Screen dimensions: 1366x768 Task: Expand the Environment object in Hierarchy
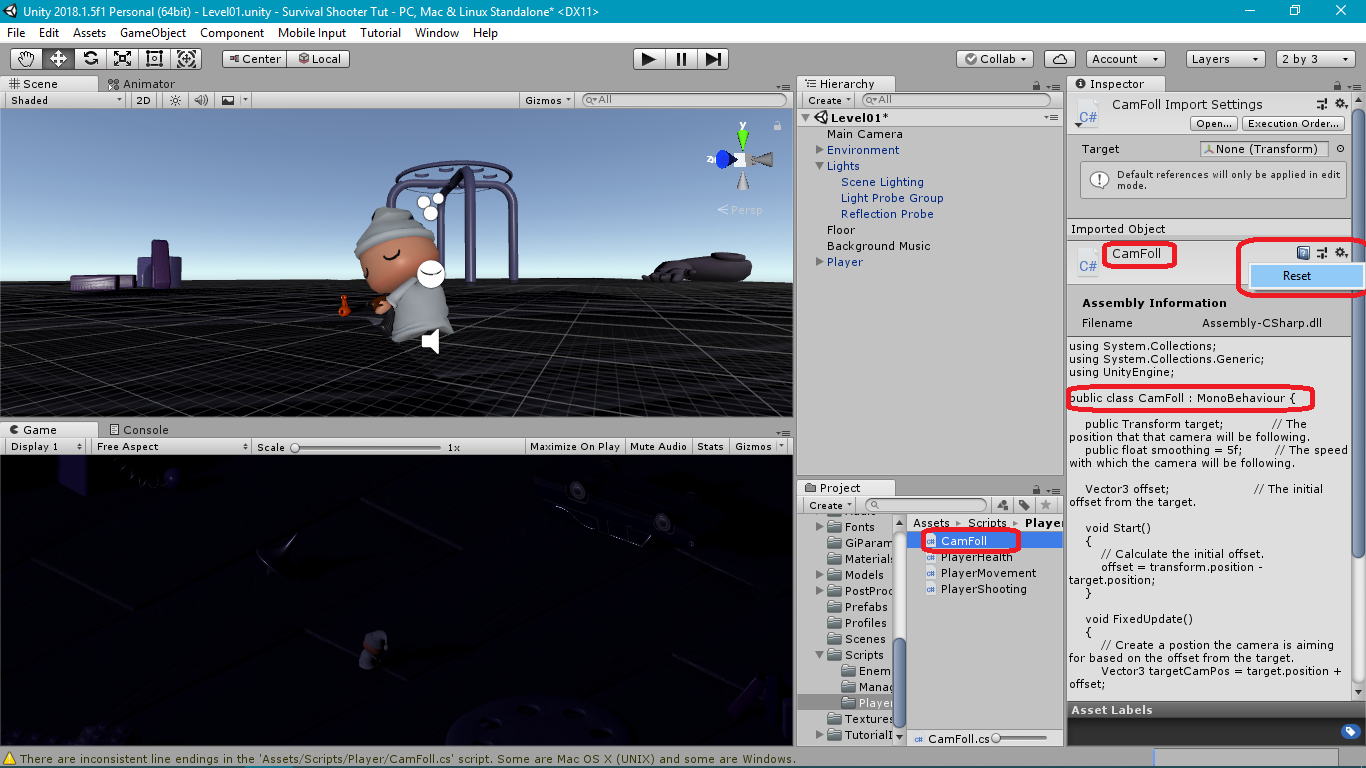point(820,150)
